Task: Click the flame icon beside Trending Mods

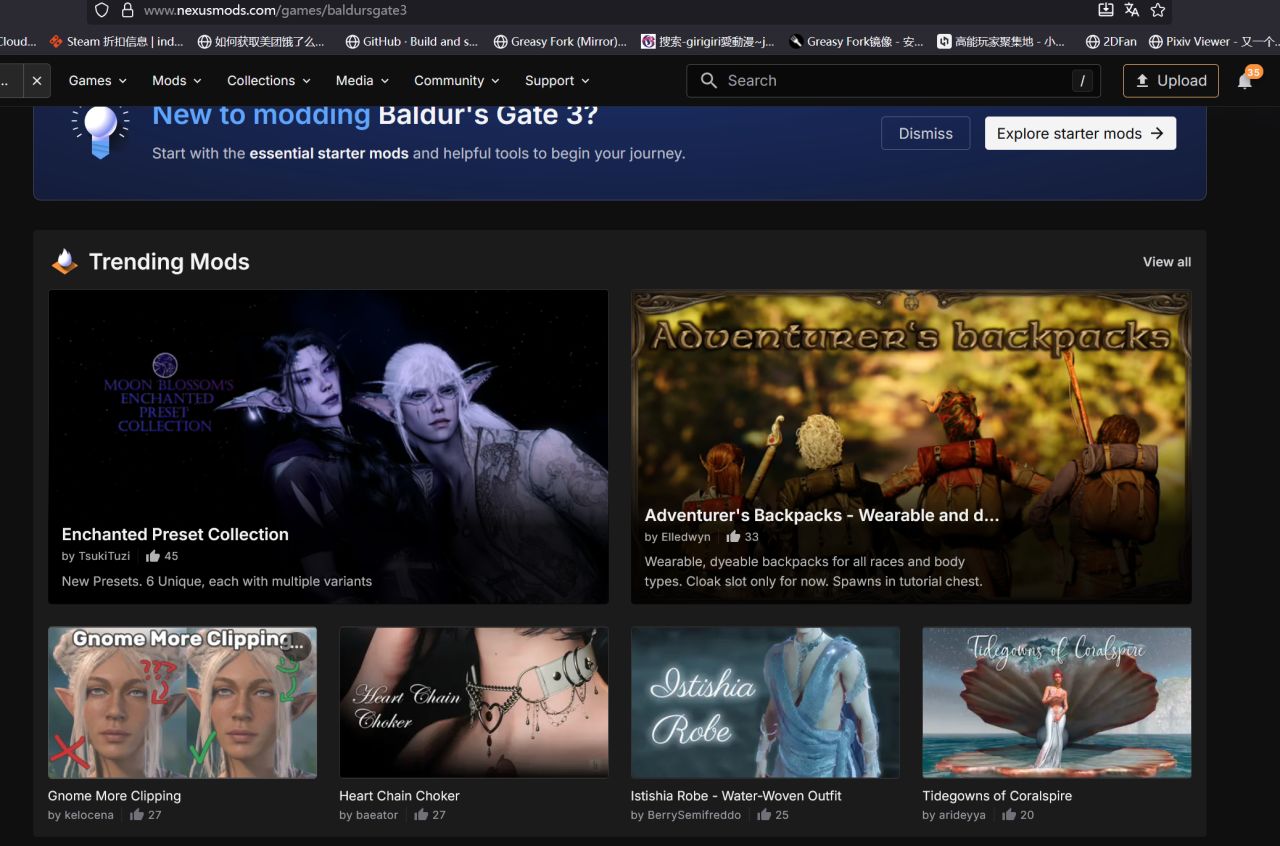Action: 65,262
